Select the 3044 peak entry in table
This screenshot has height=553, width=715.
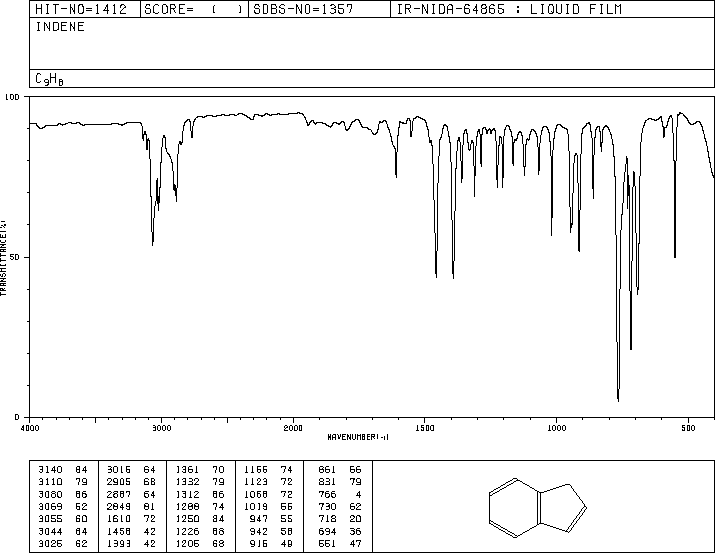point(63,532)
